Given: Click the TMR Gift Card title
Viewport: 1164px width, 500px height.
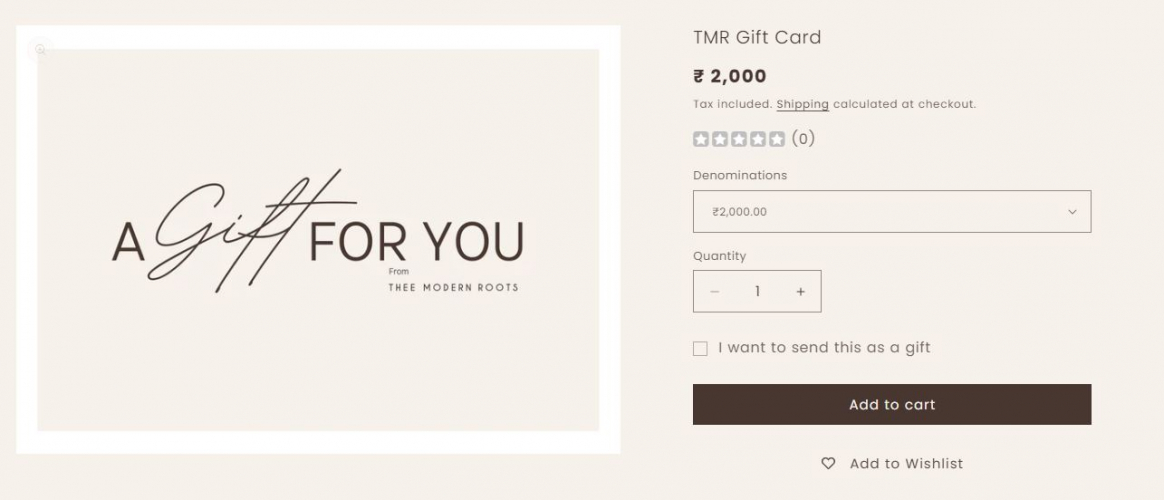Looking at the screenshot, I should click(x=757, y=37).
